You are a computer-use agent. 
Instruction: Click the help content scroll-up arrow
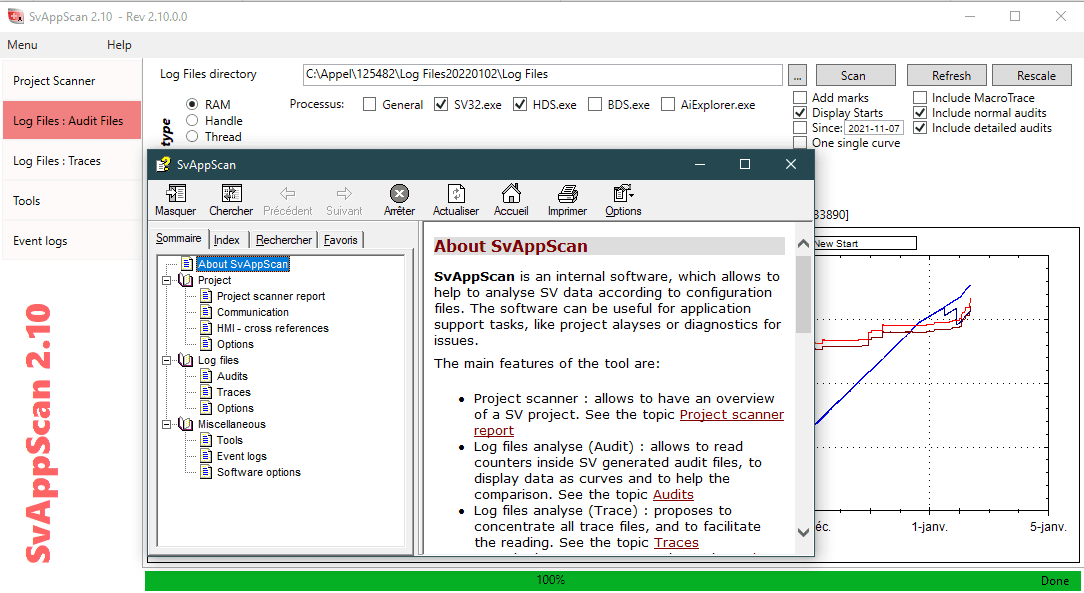(803, 243)
